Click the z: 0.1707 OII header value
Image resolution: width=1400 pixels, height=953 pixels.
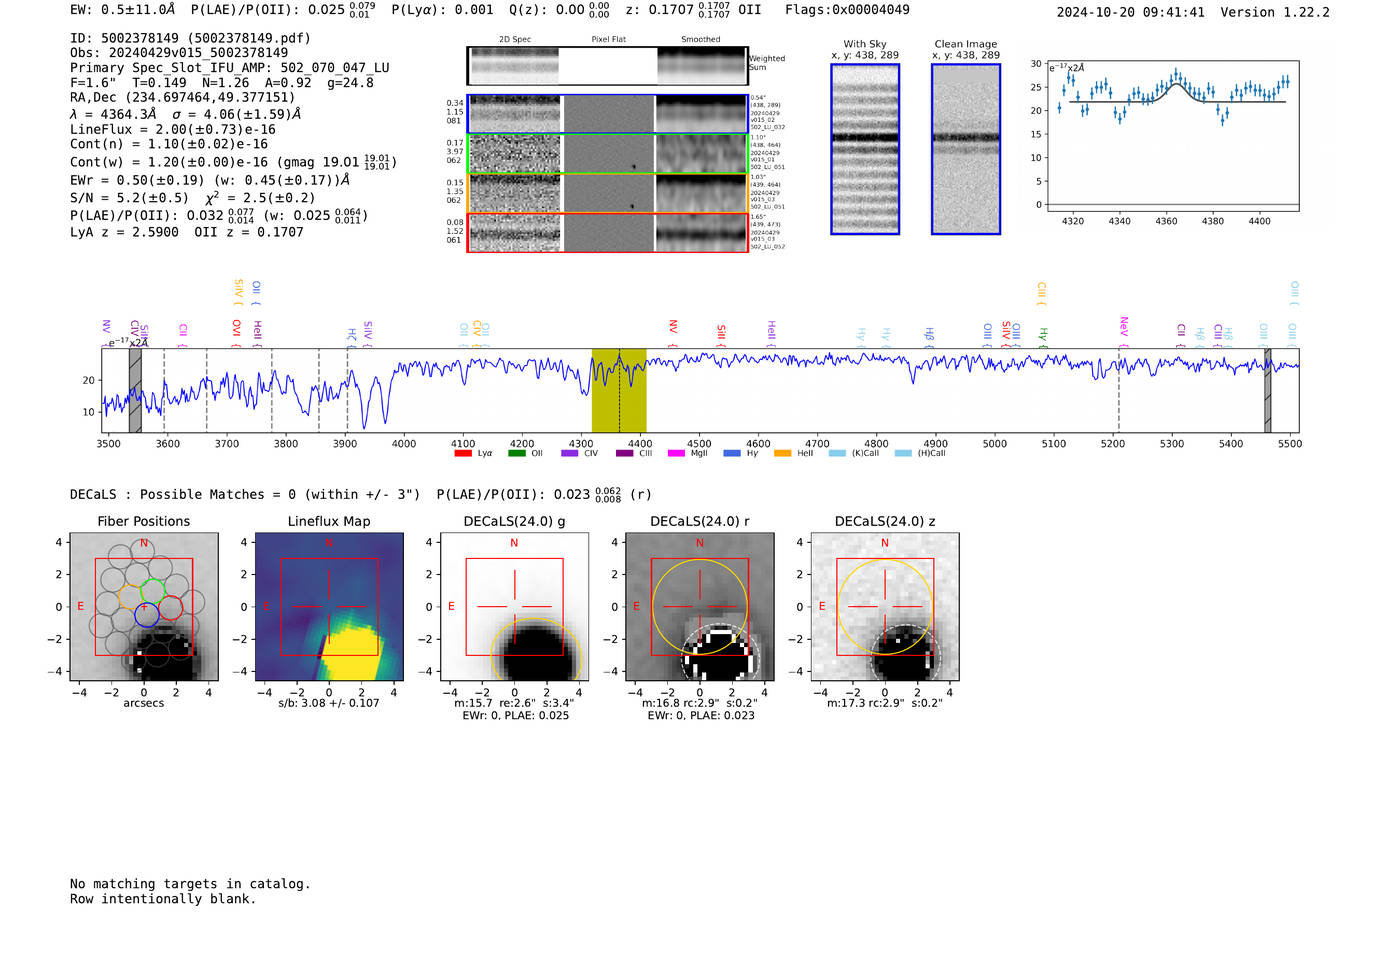click(693, 10)
